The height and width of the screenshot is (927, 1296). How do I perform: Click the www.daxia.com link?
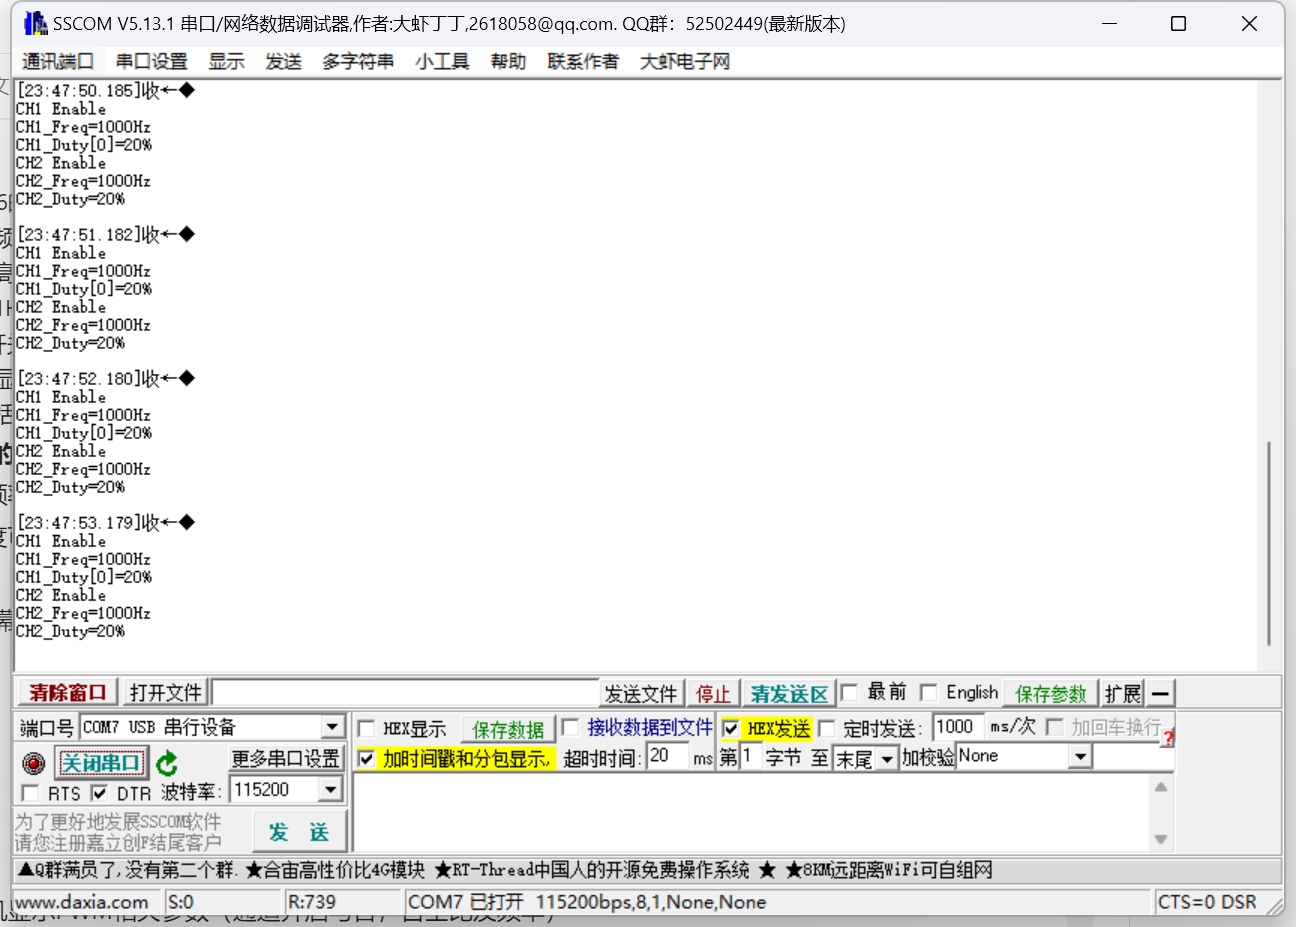click(83, 901)
